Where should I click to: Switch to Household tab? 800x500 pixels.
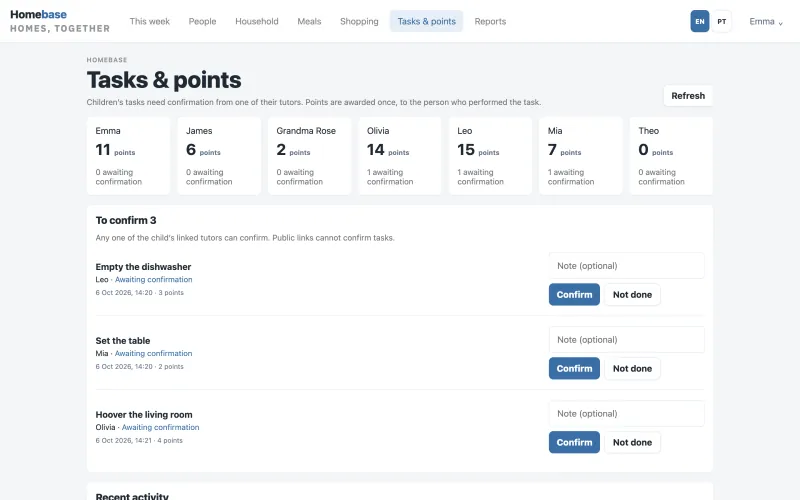pyautogui.click(x=257, y=21)
